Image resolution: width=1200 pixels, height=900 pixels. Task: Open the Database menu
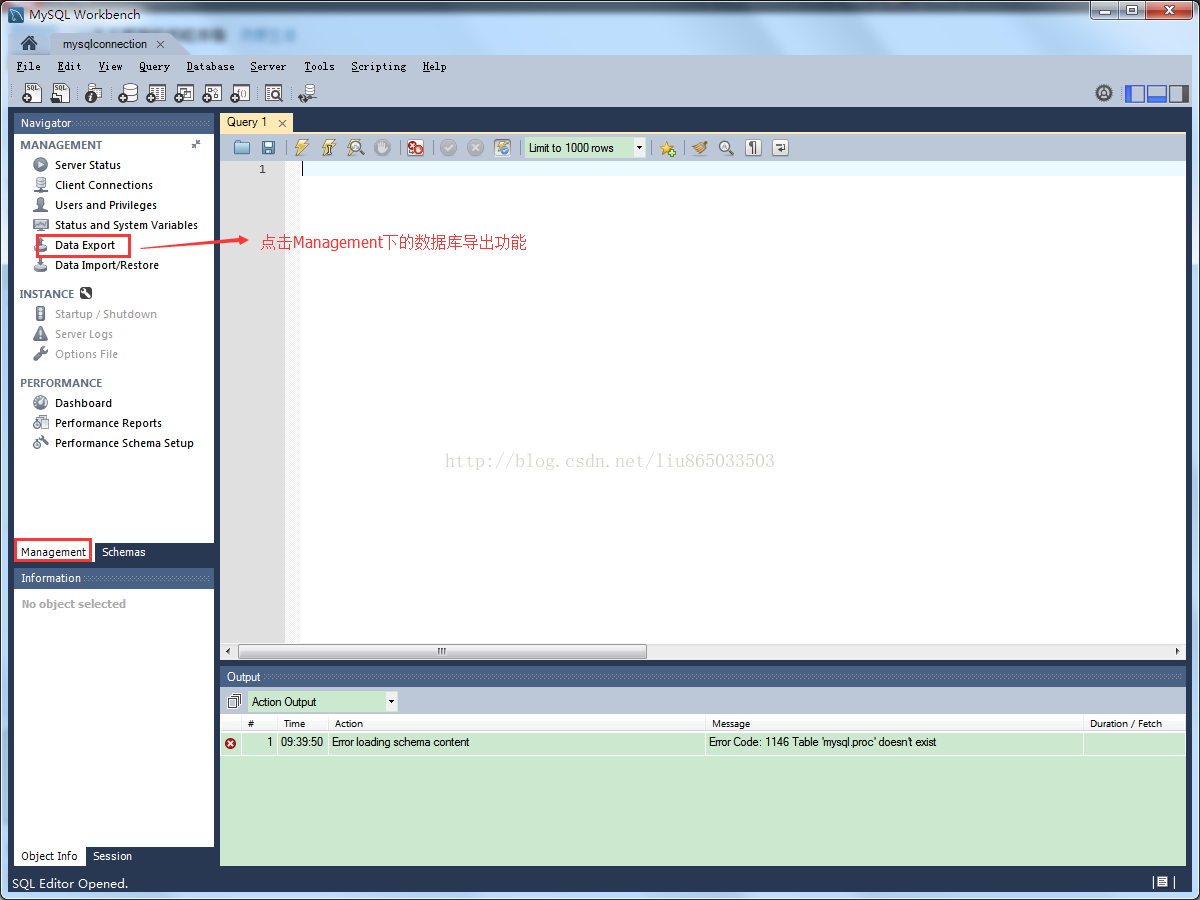210,66
